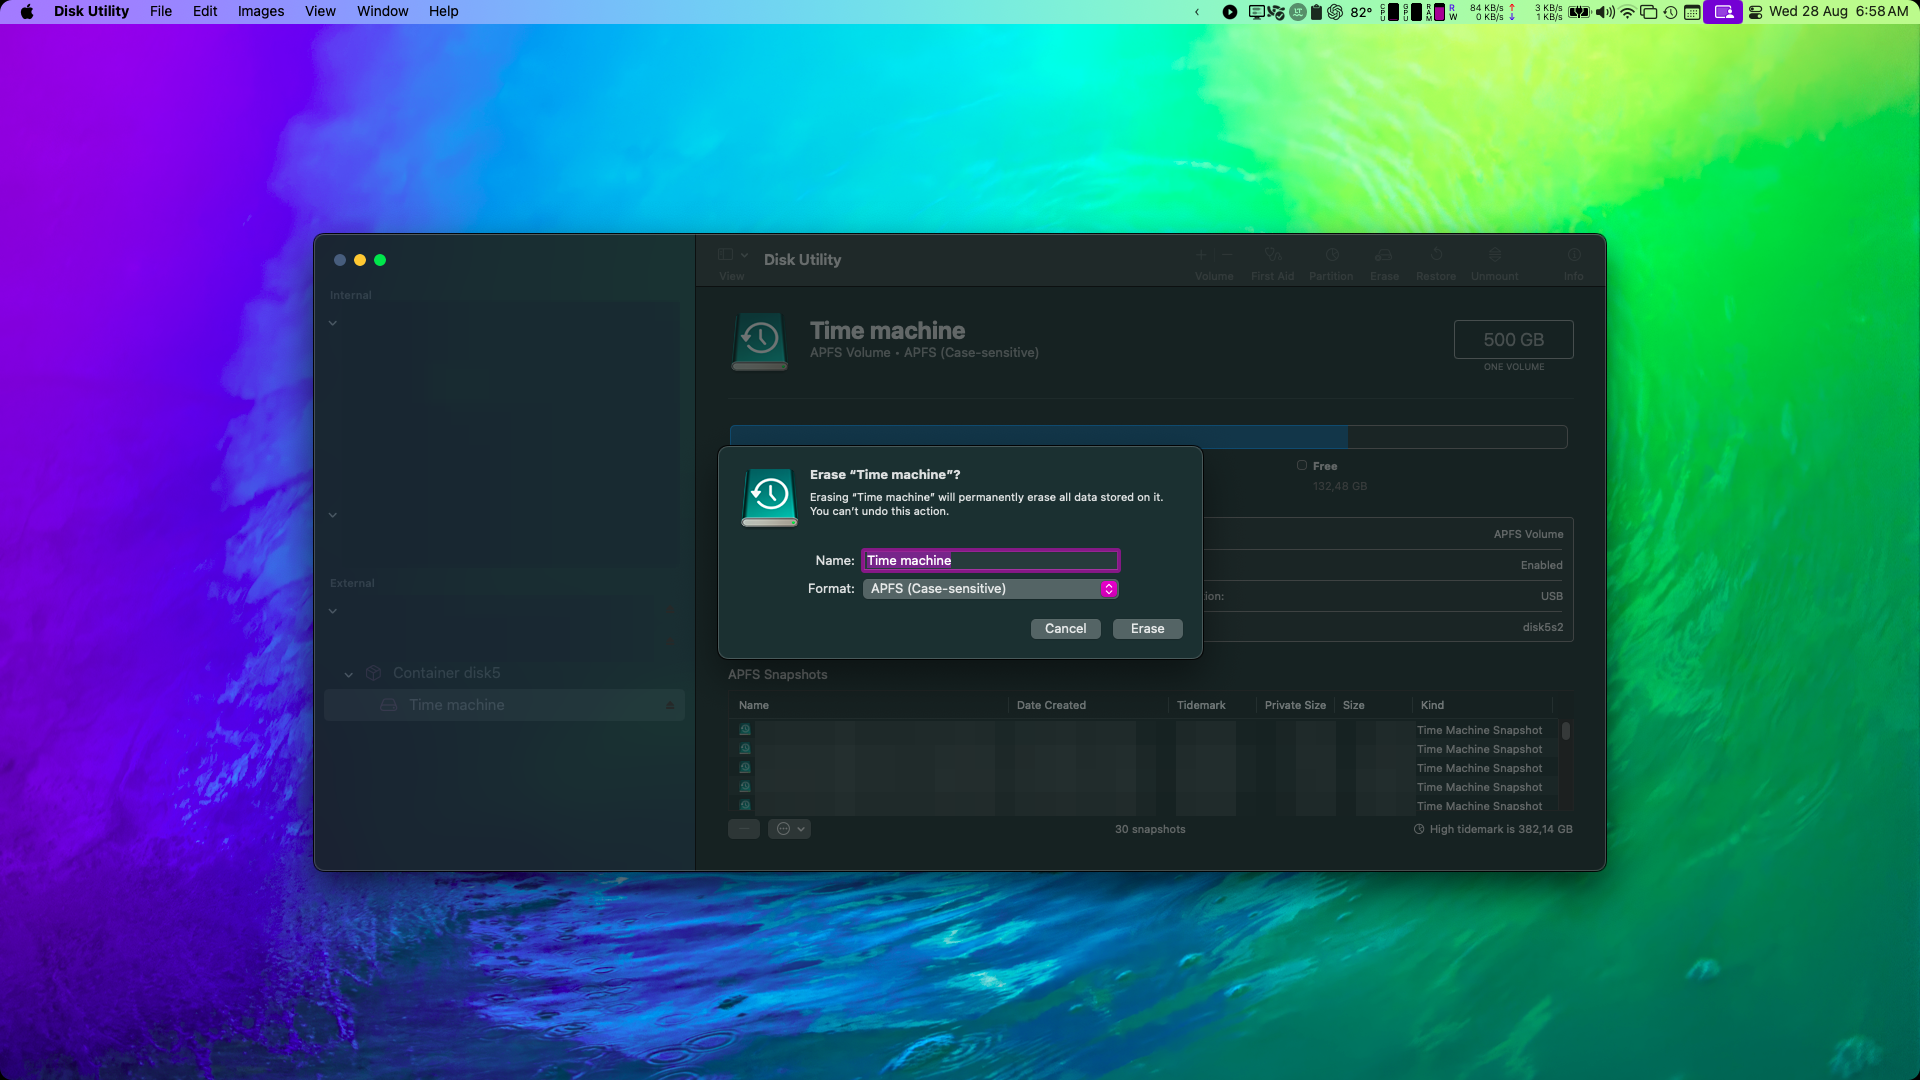Sort snapshots by Name column
This screenshot has width=1920, height=1080.
pyautogui.click(x=754, y=705)
